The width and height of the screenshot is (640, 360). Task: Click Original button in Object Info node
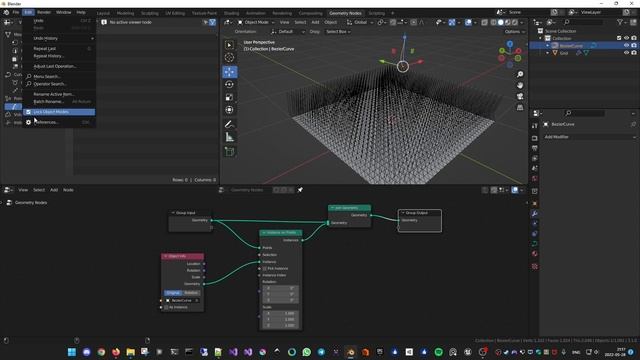[x=173, y=293]
